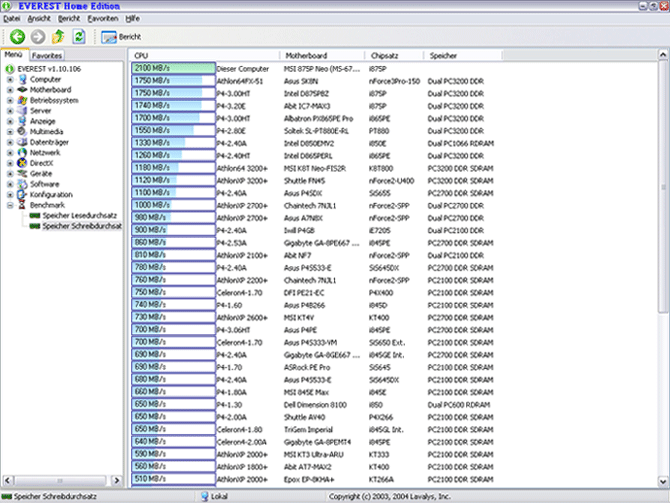Select the Netzwerk tree icon
Viewport: 670px width, 503px height.
(x=22, y=153)
